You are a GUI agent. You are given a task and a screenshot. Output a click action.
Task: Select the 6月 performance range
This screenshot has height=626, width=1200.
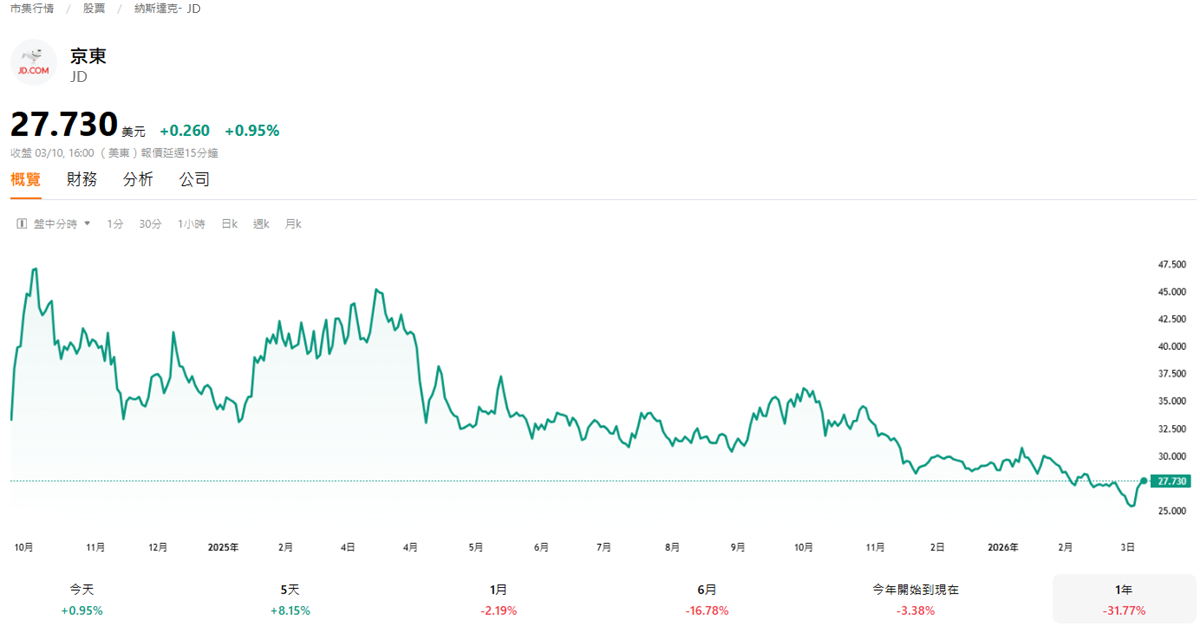pyautogui.click(x=706, y=600)
